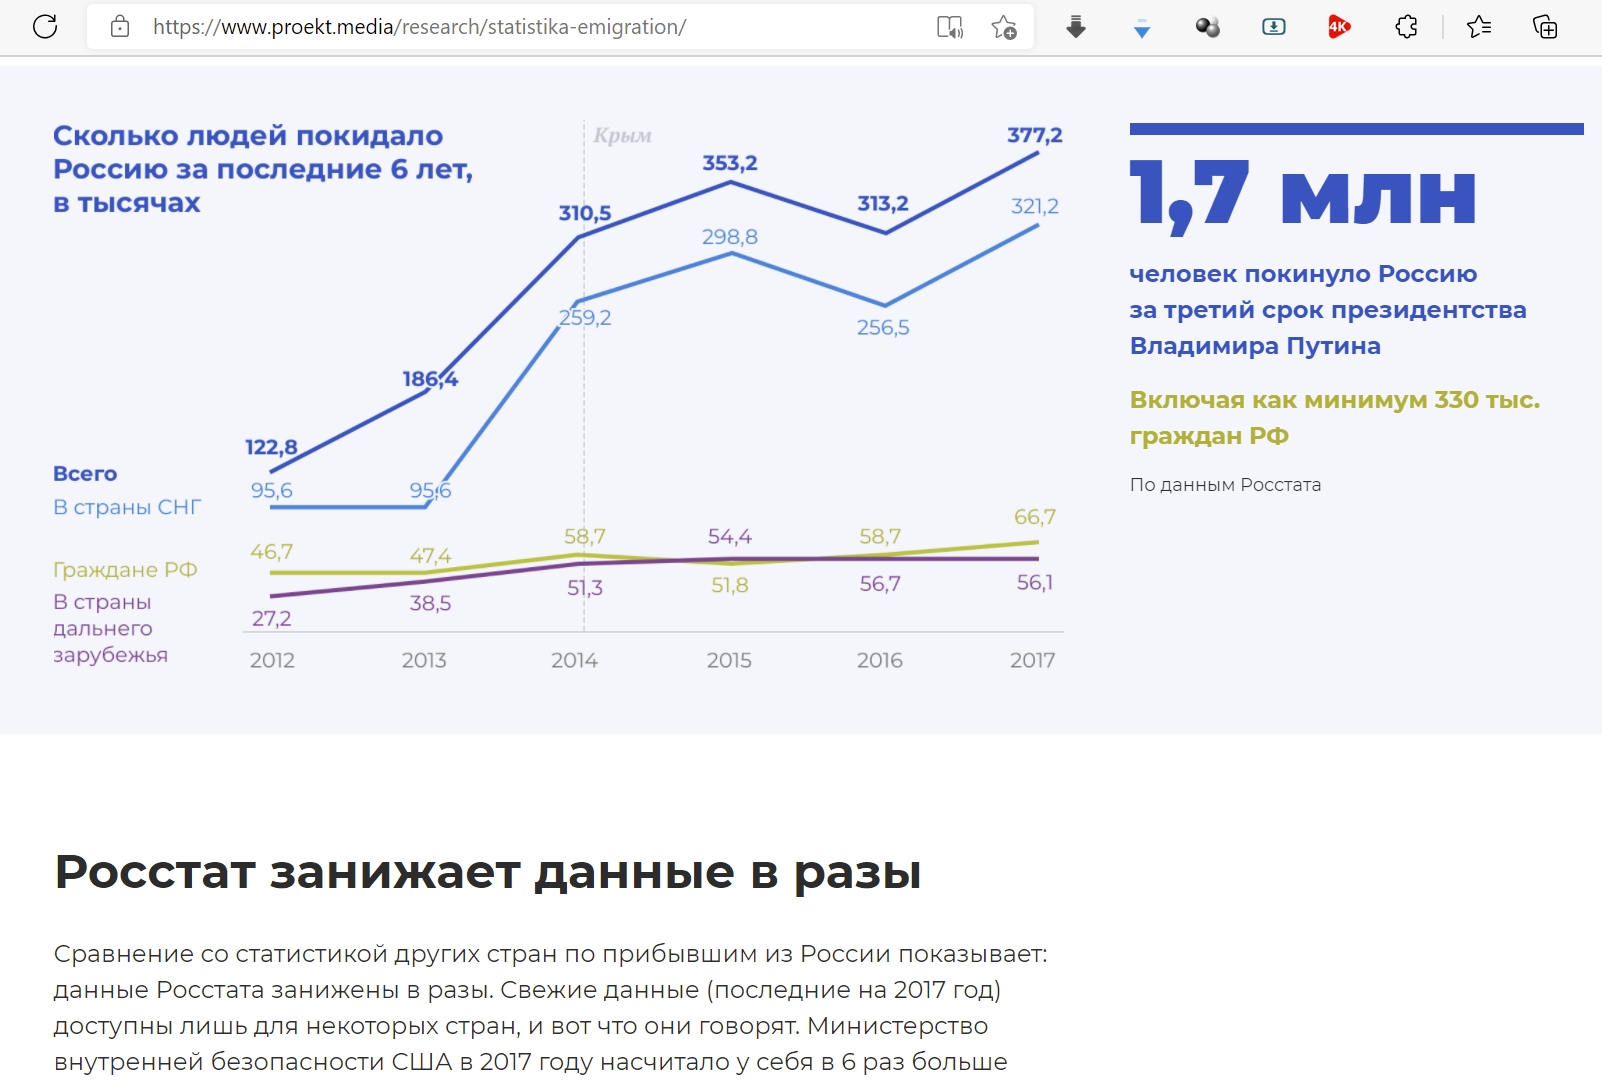The image size is (1602, 1086).
Task: Click the text 'Включая как минимум 330 тыс.'
Action: pos(1335,400)
